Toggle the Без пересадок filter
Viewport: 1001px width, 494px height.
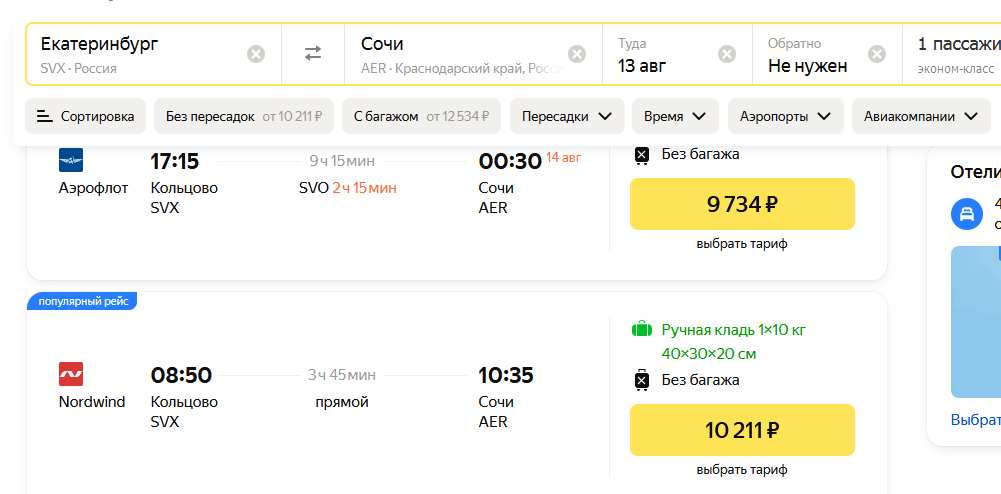[x=243, y=116]
